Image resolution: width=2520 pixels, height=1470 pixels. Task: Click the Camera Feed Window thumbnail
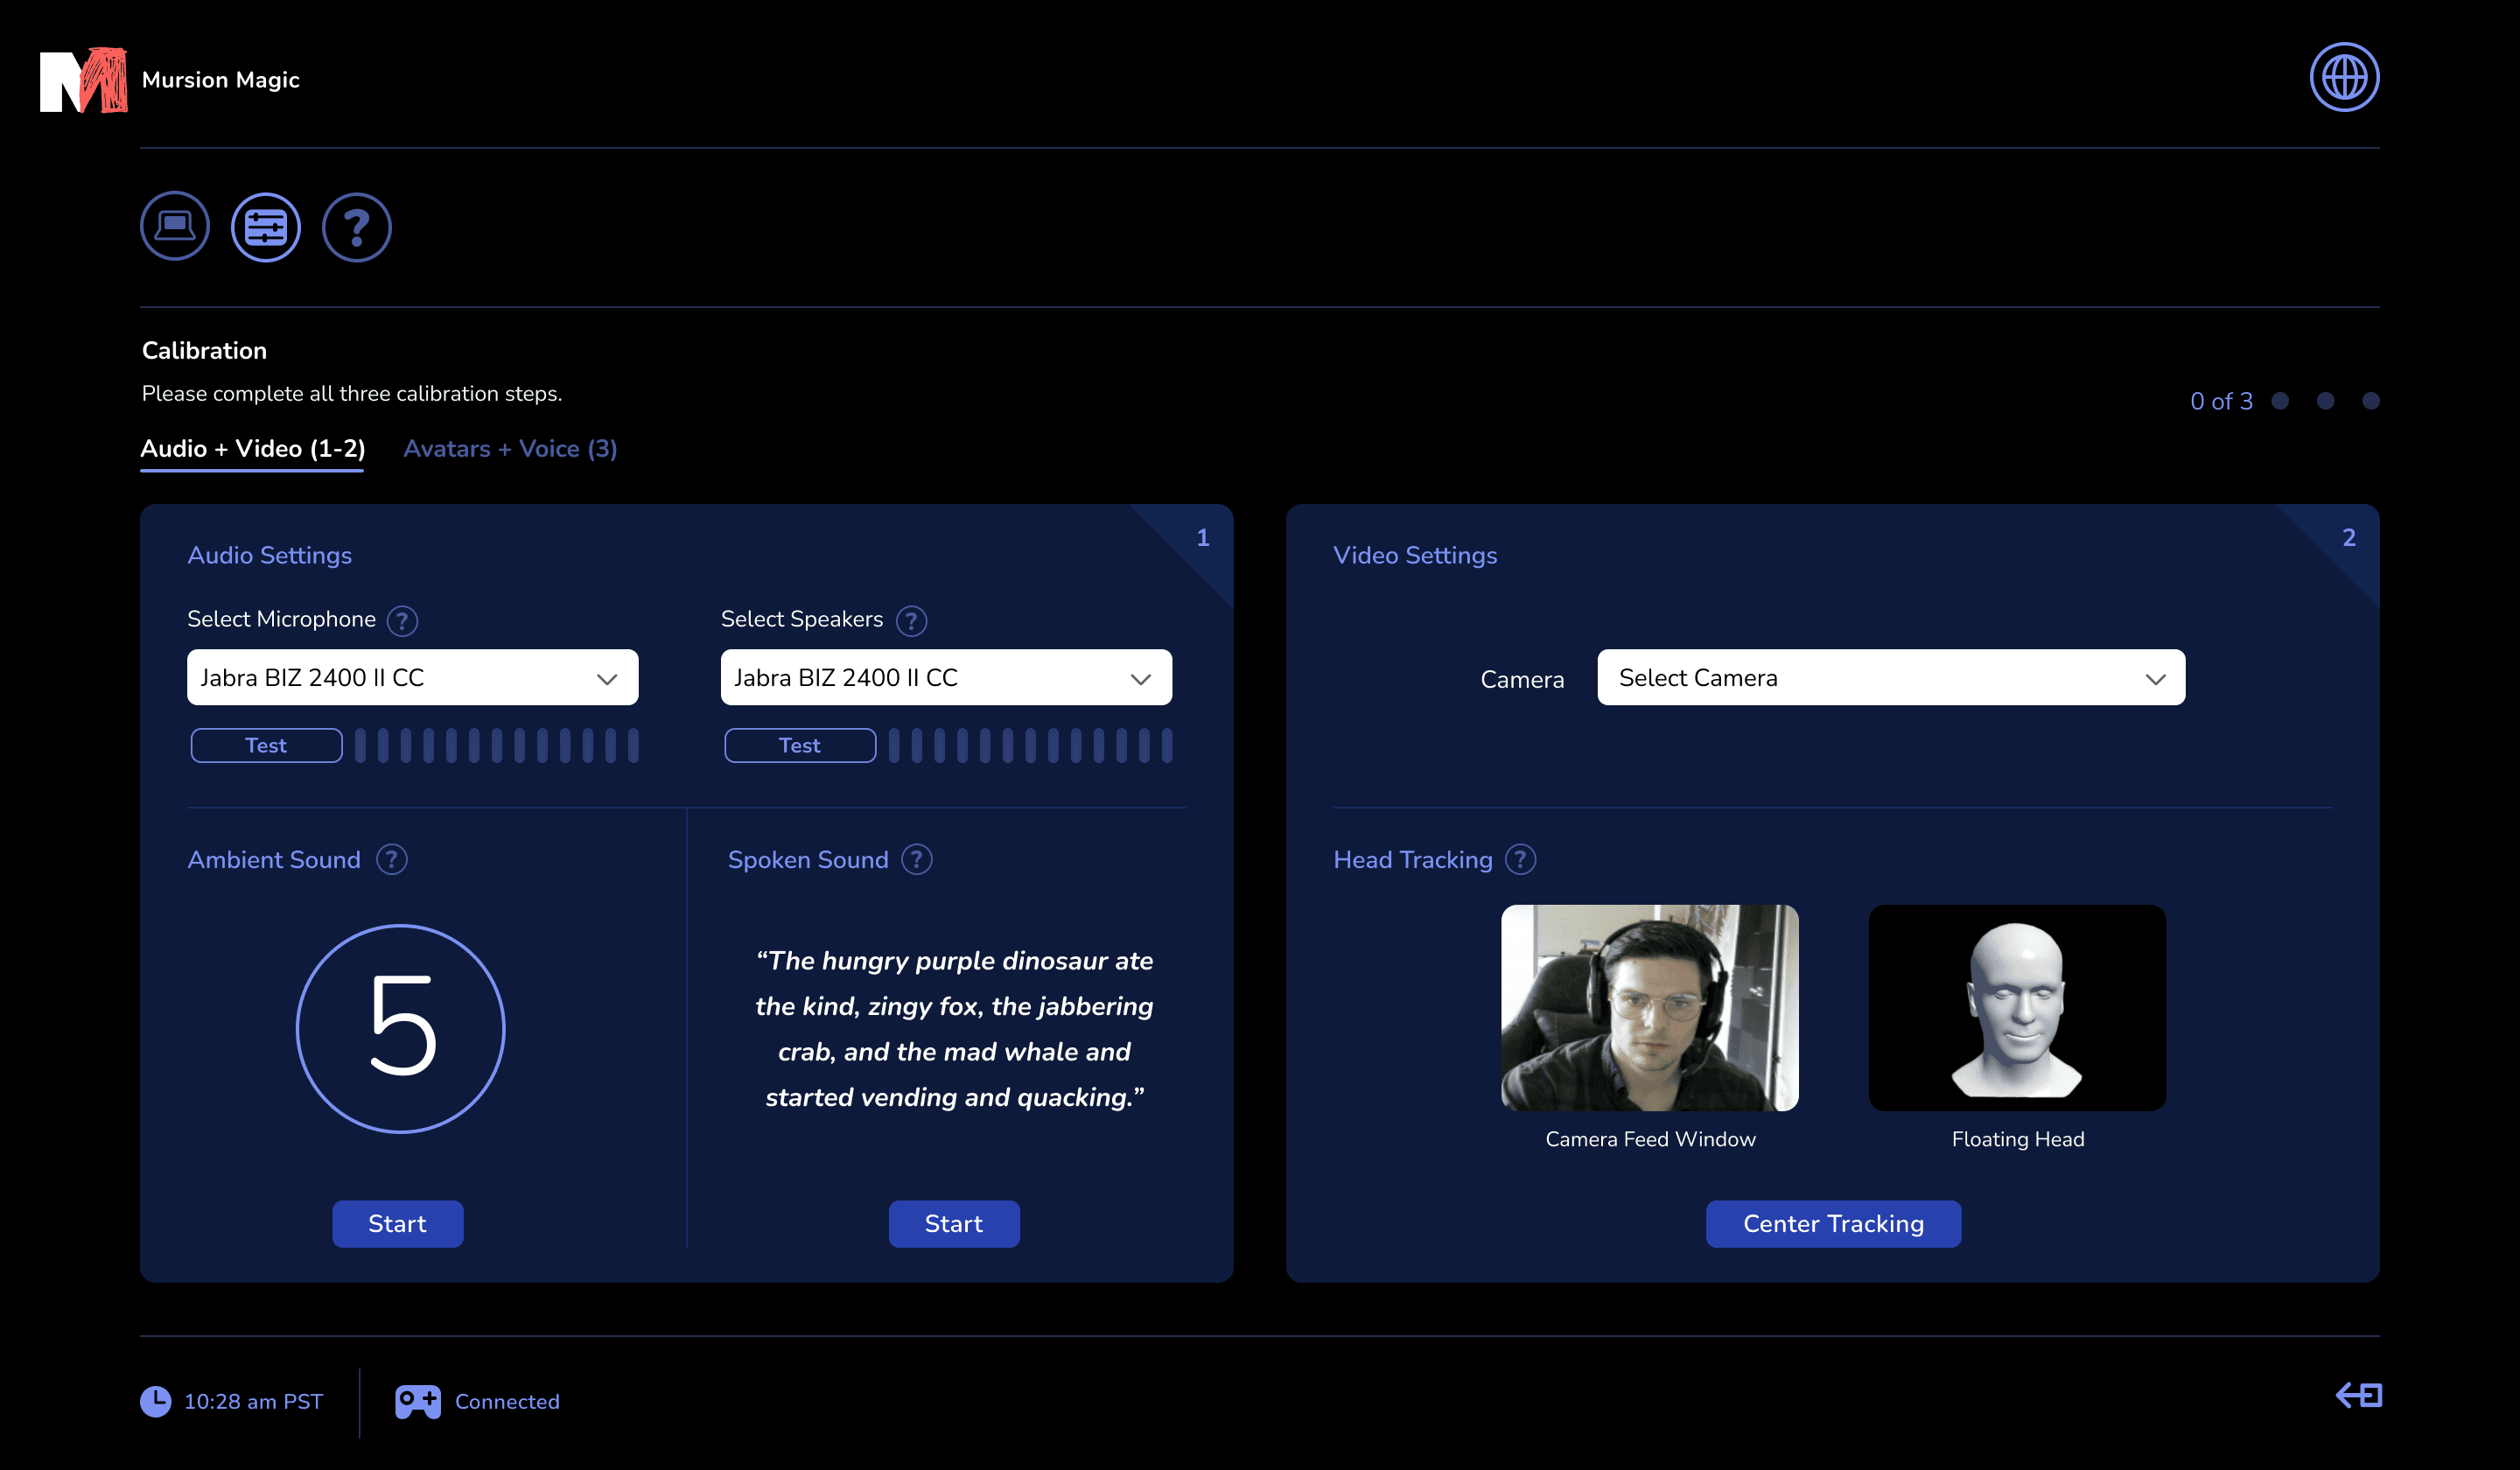click(x=1649, y=1007)
